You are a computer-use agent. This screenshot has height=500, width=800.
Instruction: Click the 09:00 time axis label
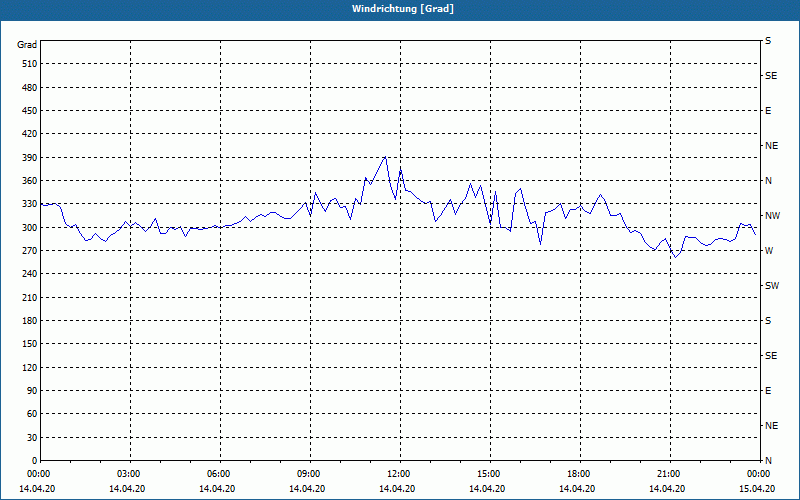(308, 474)
